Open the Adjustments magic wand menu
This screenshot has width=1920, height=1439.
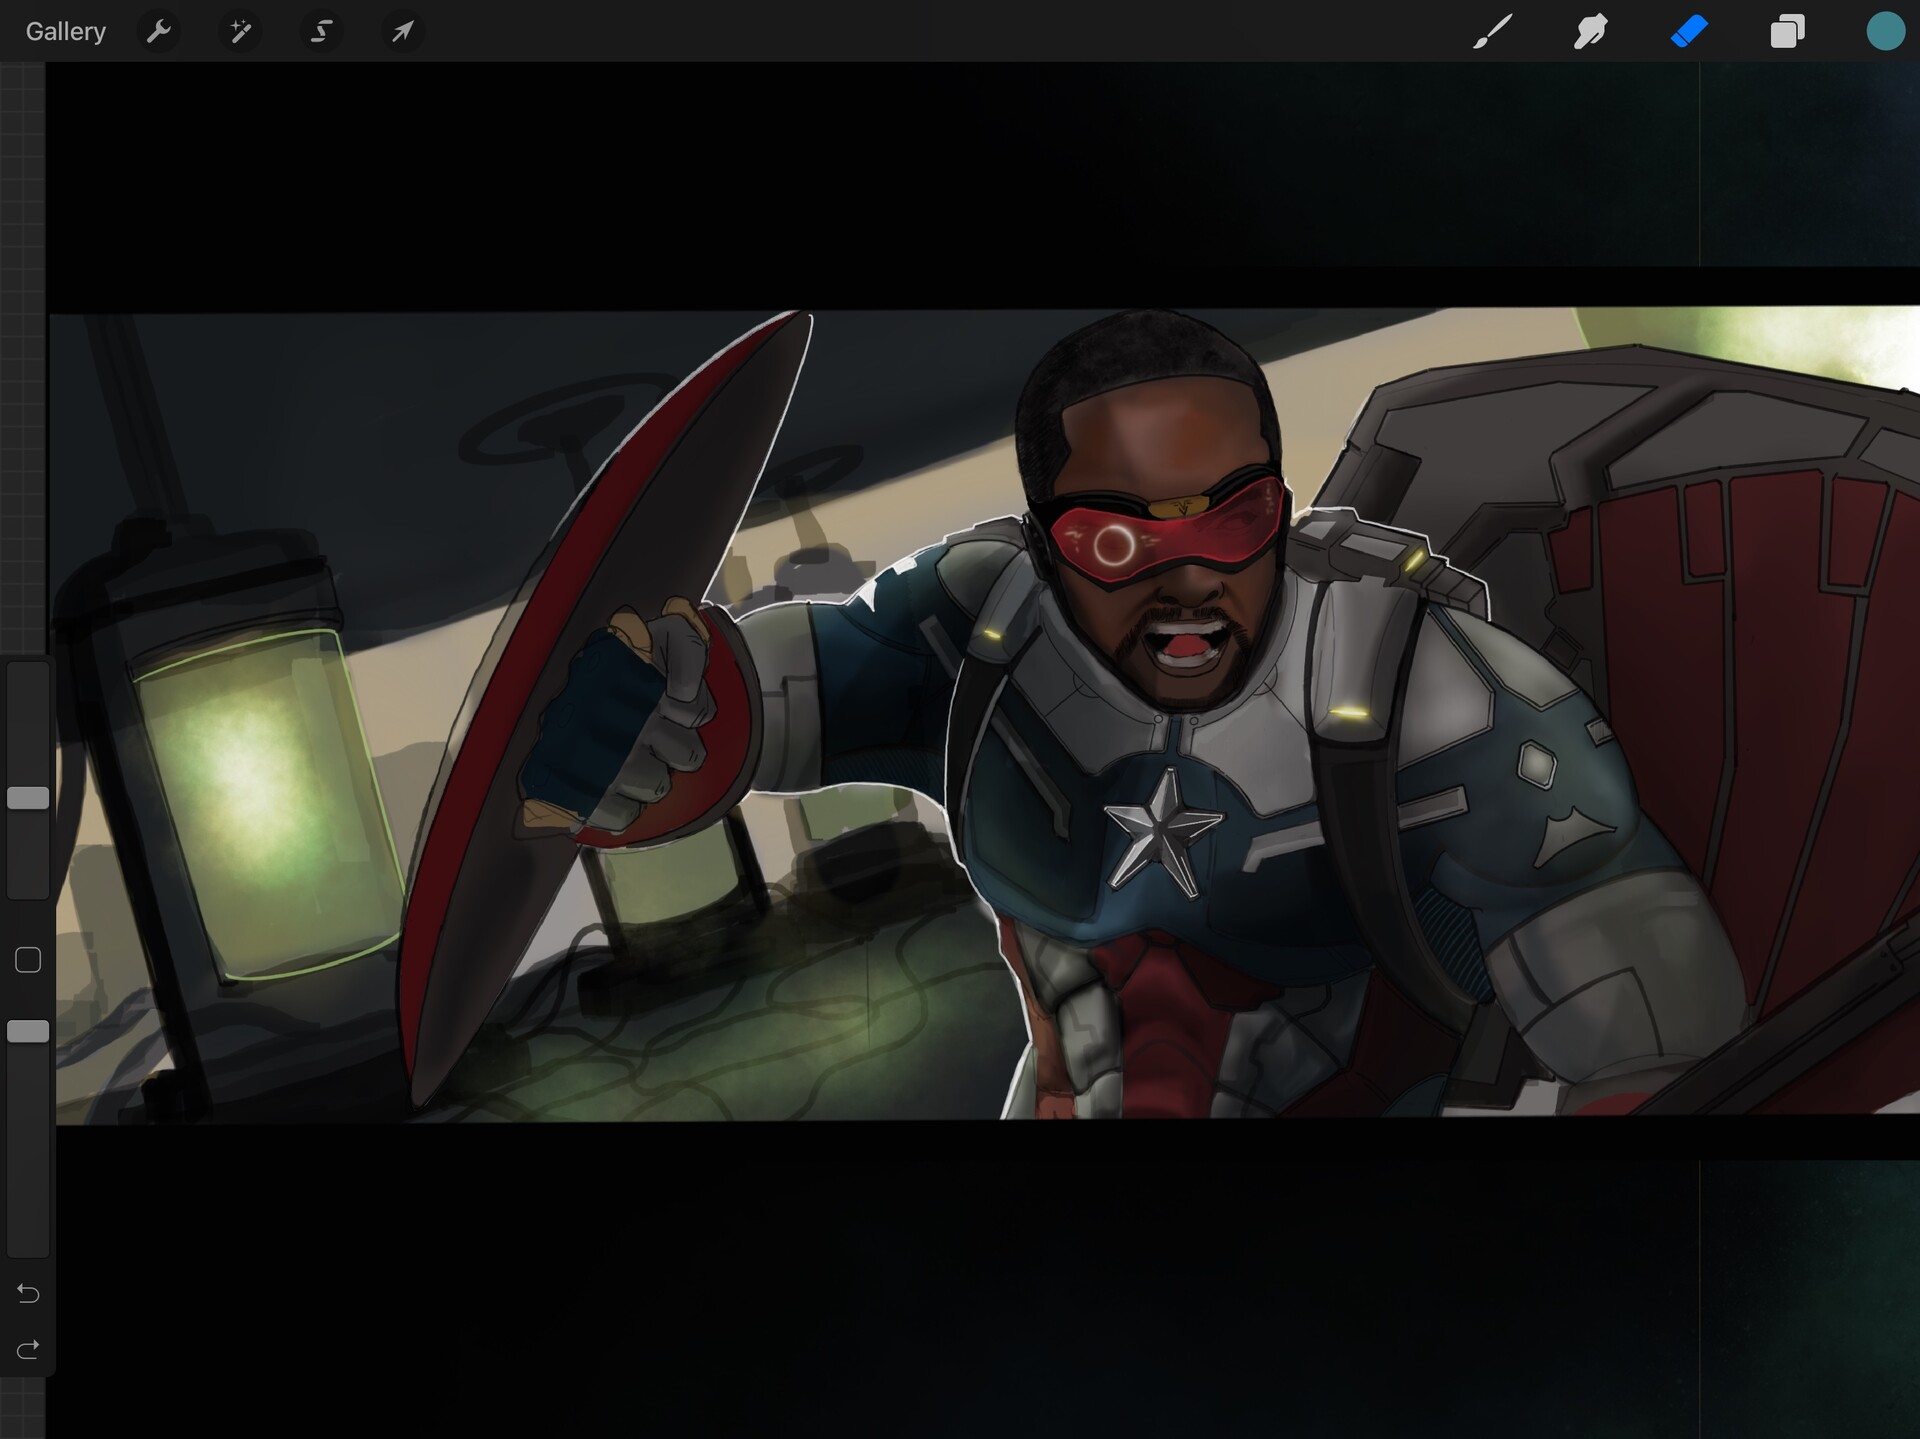[240, 31]
